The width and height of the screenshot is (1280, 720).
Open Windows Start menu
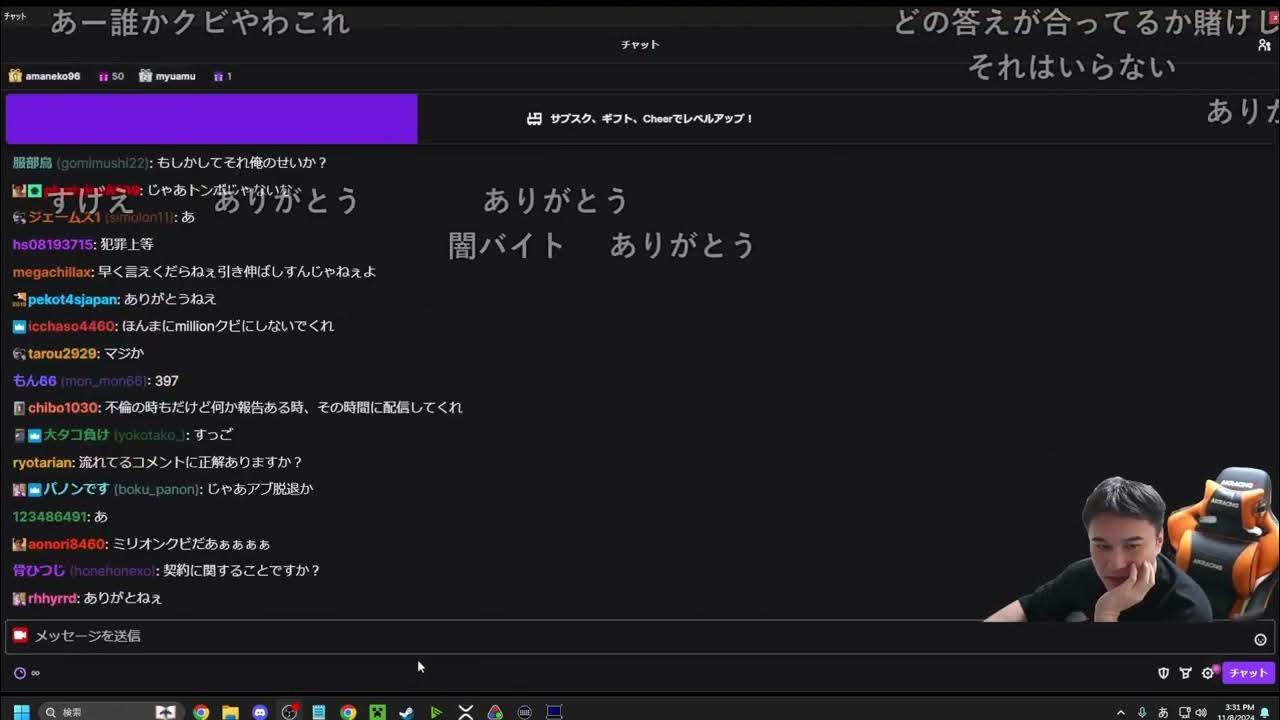[21, 712]
